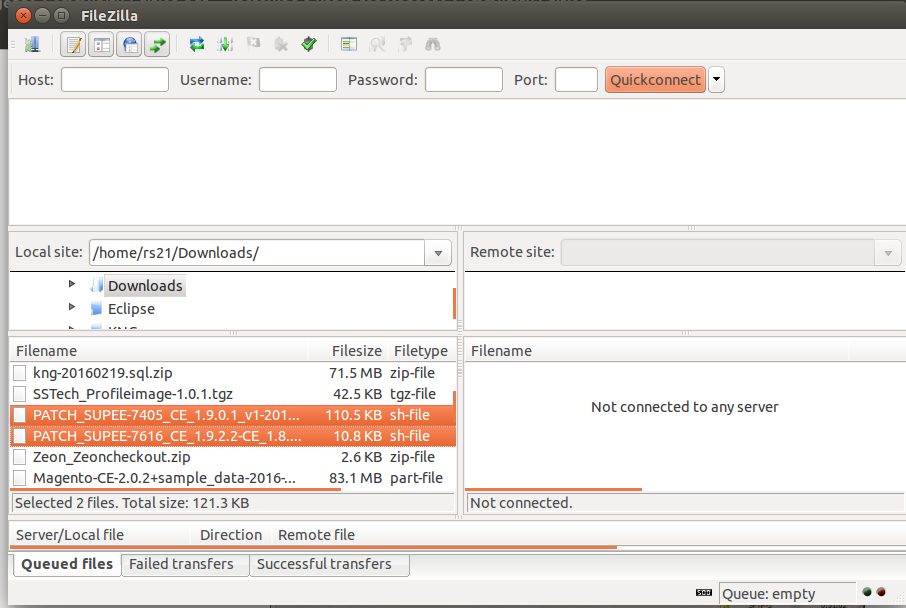Open directory listing filters dialog

(x=349, y=44)
